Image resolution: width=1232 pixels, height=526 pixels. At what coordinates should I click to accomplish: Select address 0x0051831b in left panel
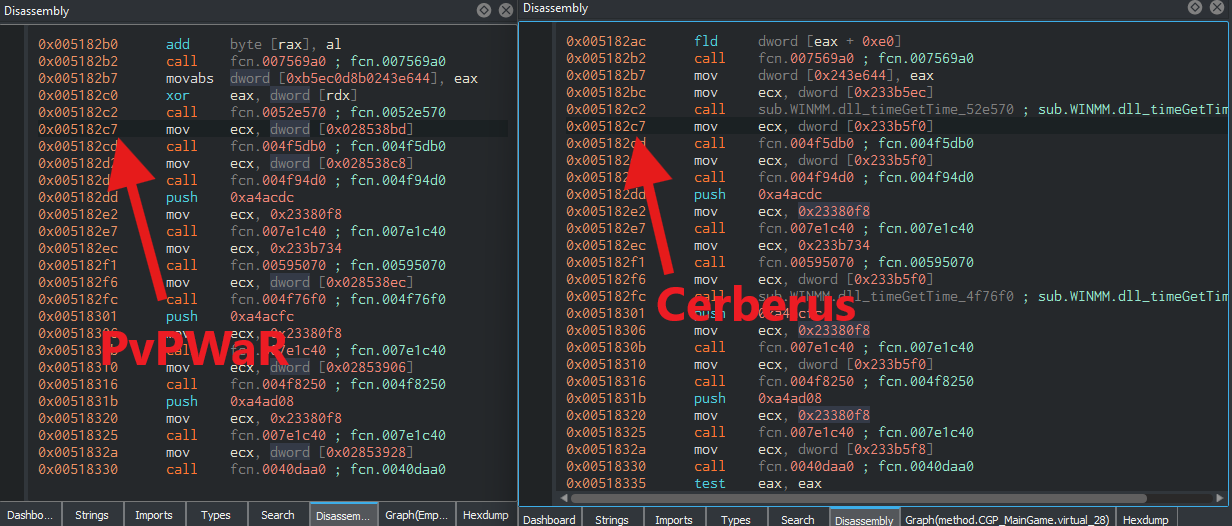[x=78, y=401]
